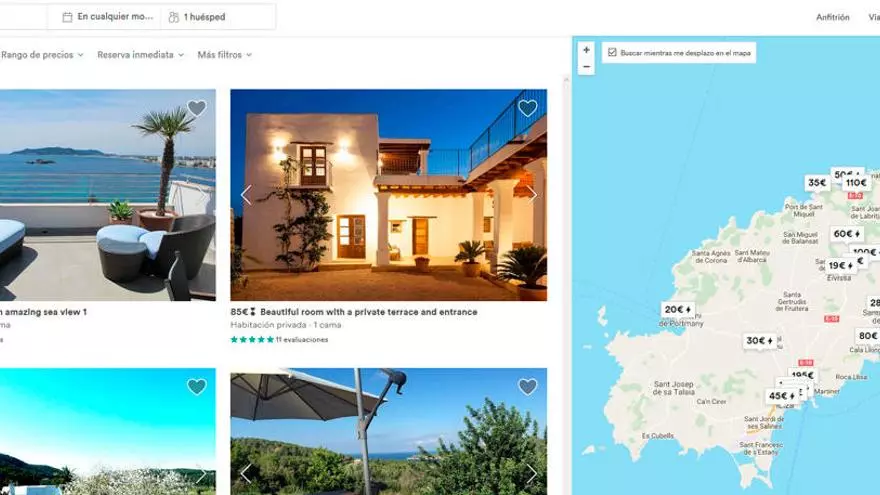Open the date picker En cualquier momento
The image size is (880, 495).
(x=108, y=17)
